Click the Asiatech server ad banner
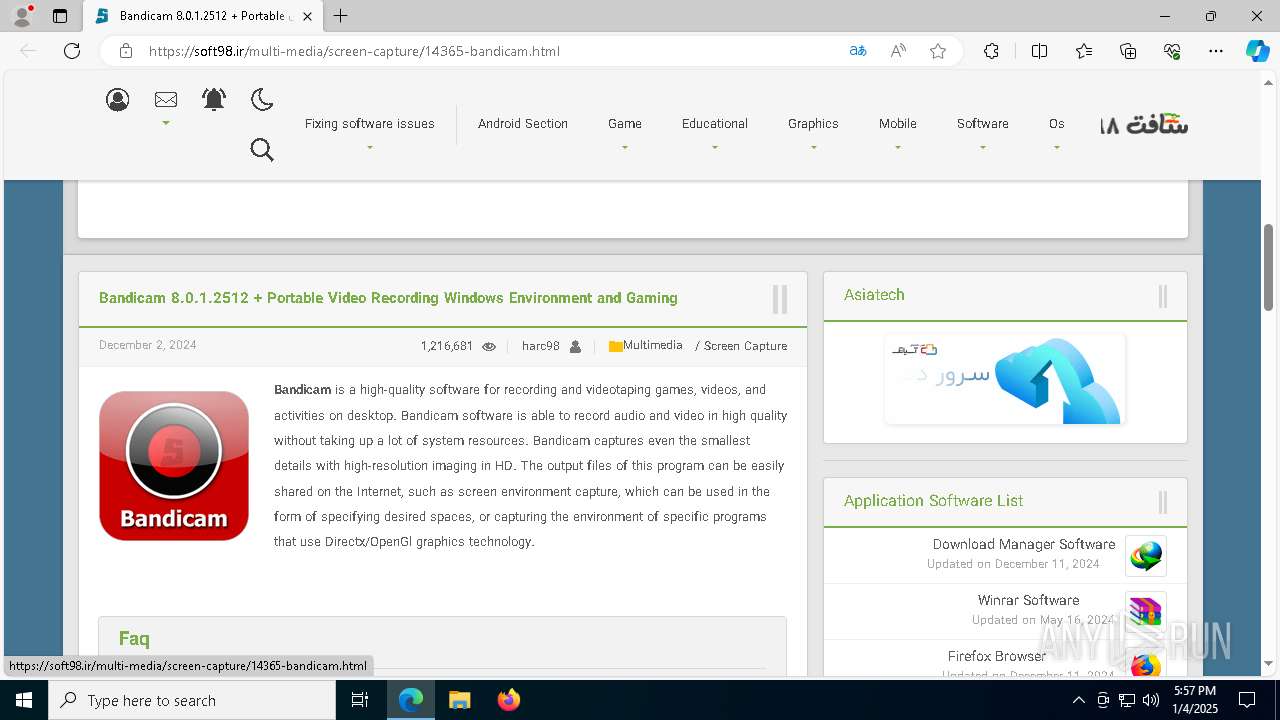1280x720 pixels. click(x=1005, y=380)
